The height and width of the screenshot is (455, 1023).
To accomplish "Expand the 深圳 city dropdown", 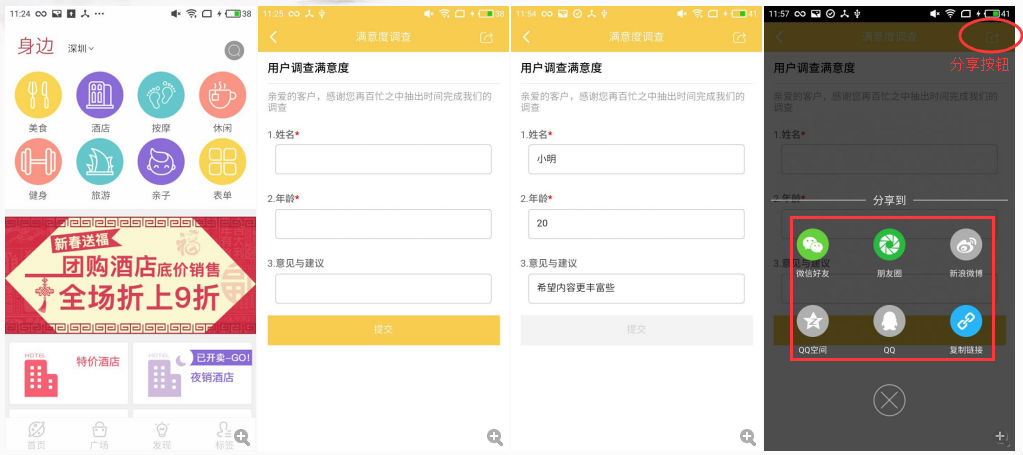I will 81,48.
